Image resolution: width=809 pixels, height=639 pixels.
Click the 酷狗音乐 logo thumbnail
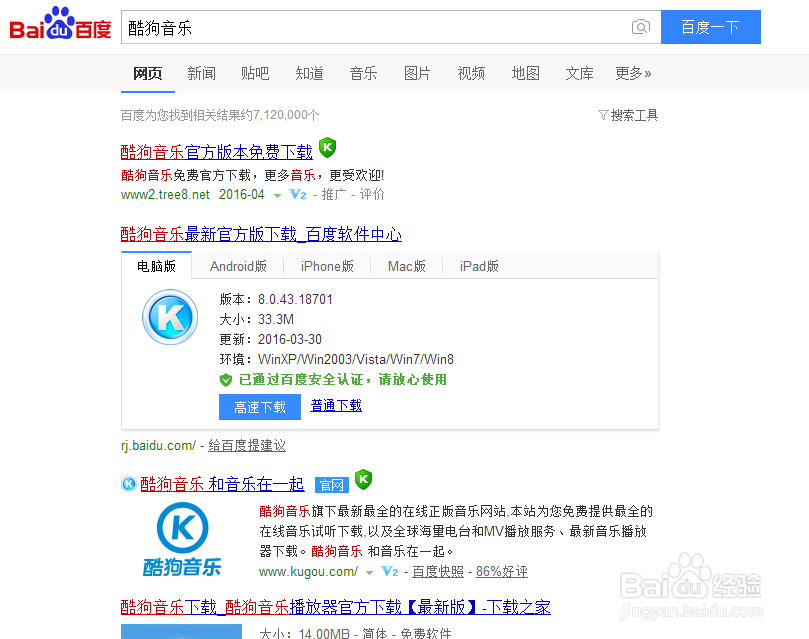(x=182, y=539)
